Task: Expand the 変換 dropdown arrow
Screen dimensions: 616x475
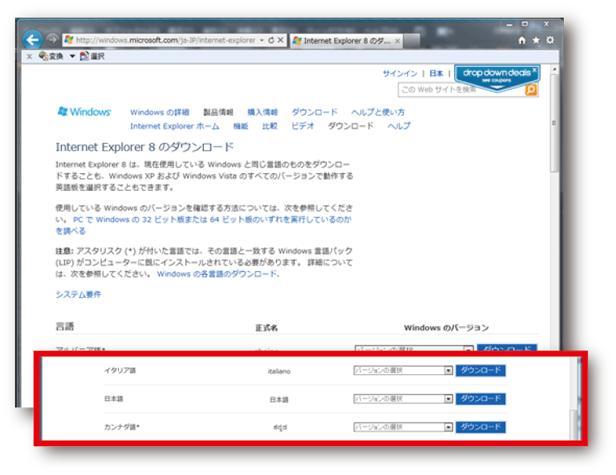Action: coord(72,56)
